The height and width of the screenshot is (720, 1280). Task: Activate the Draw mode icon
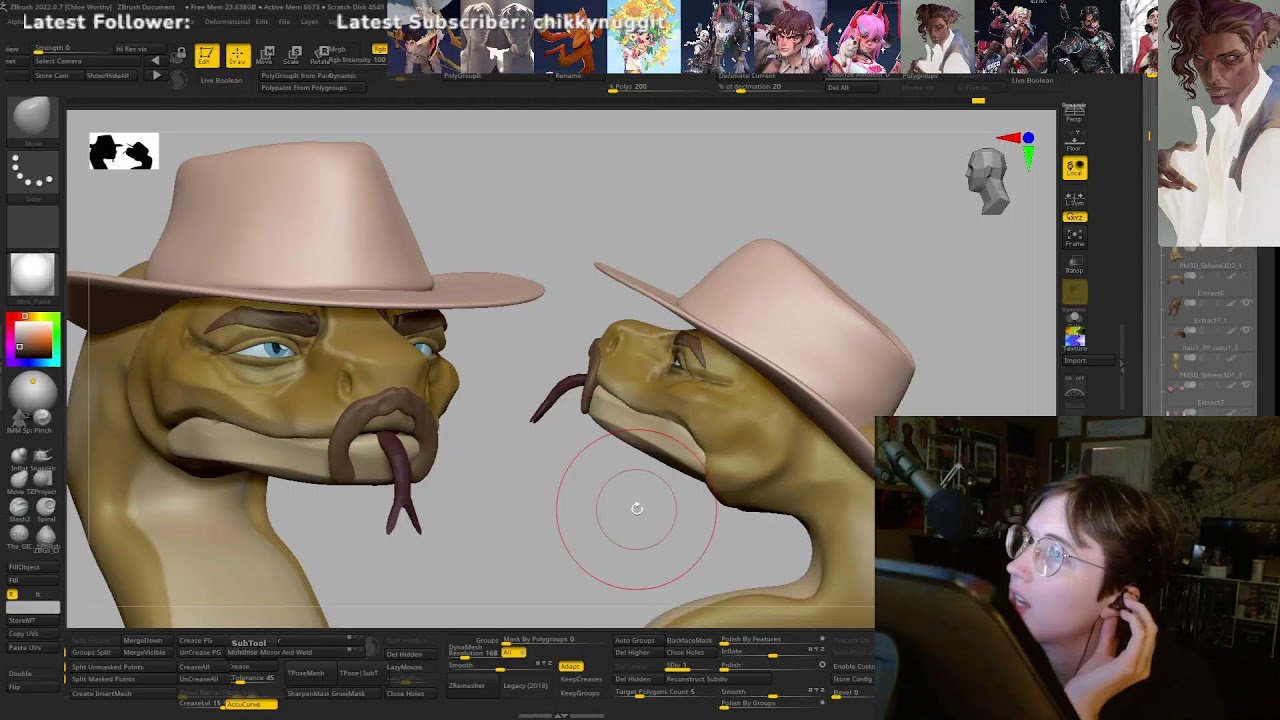[x=238, y=55]
